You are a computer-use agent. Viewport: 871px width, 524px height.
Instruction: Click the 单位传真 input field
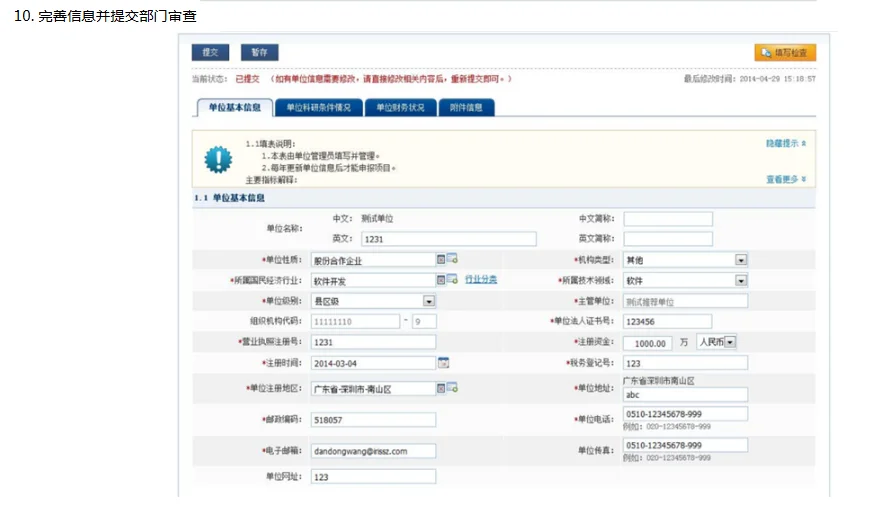pos(685,445)
